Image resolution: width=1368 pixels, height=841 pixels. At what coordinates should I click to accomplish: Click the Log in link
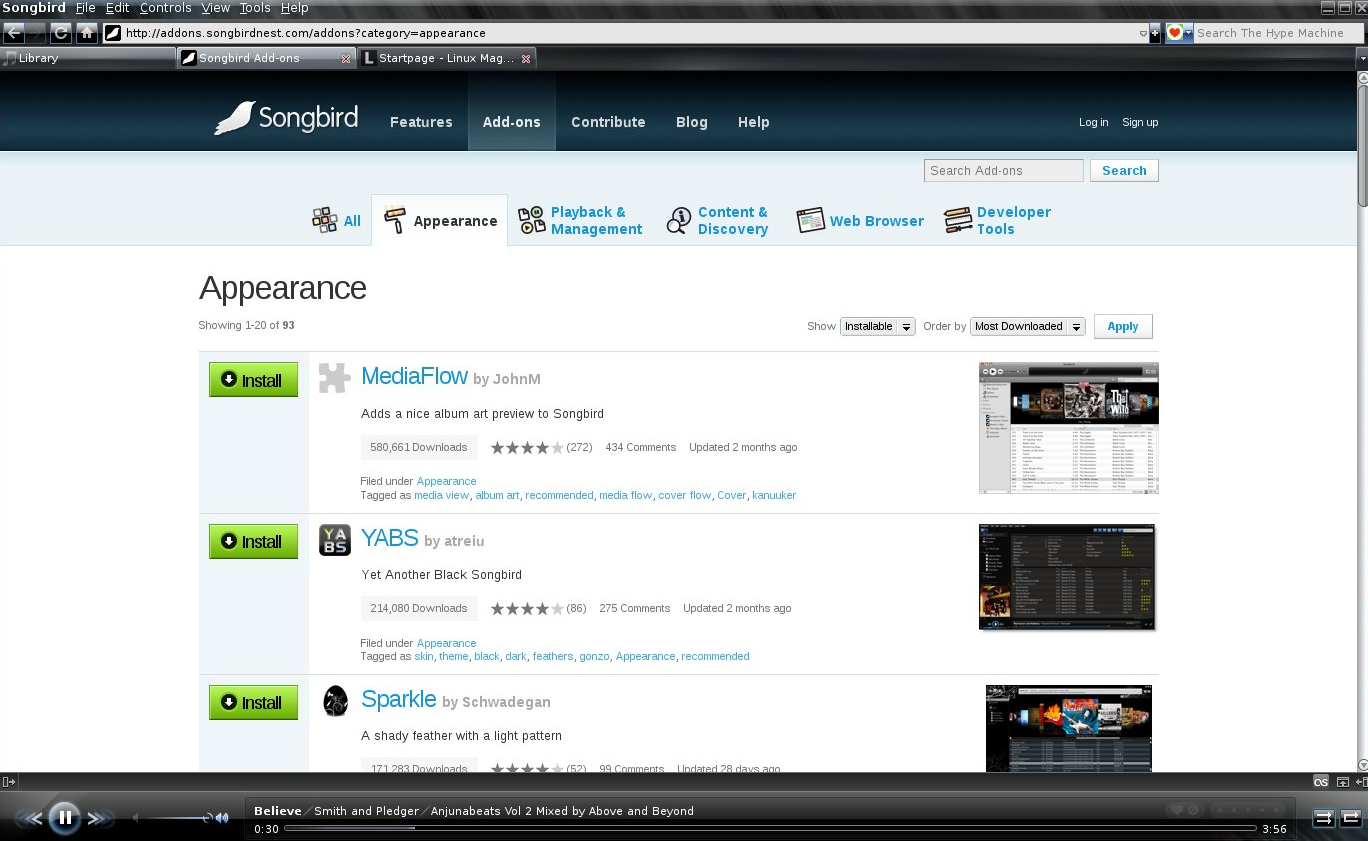1093,122
